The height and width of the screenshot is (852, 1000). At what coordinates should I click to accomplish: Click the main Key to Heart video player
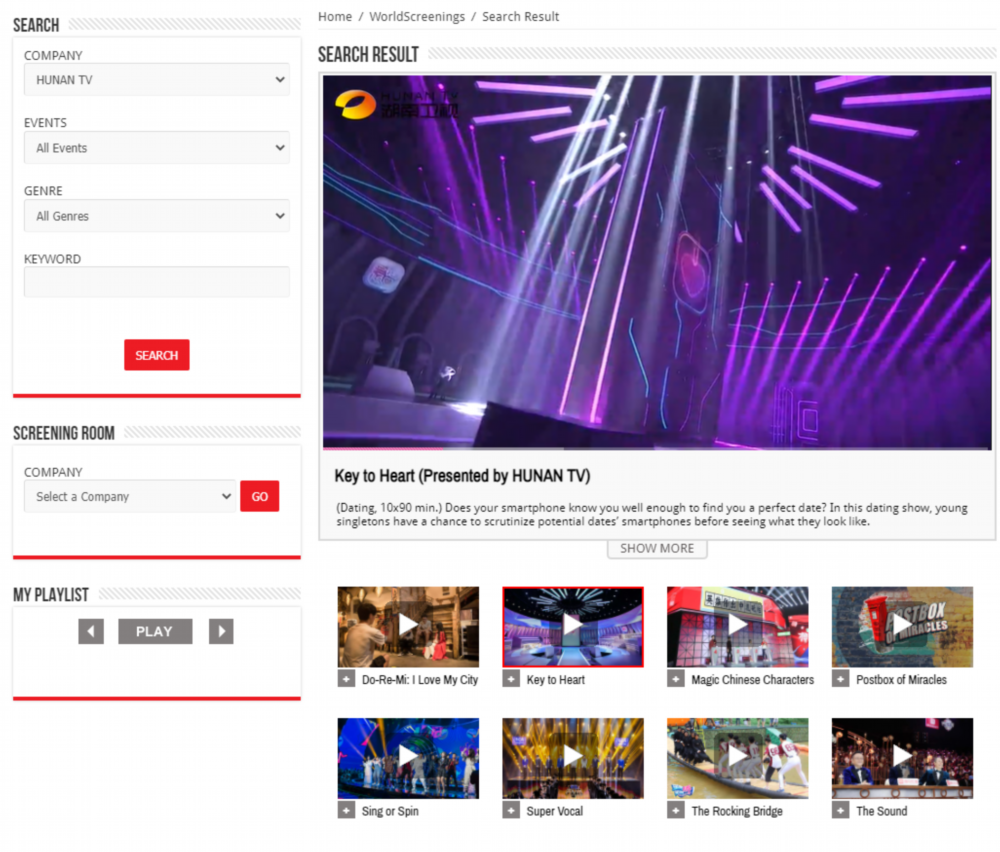[x=657, y=262]
